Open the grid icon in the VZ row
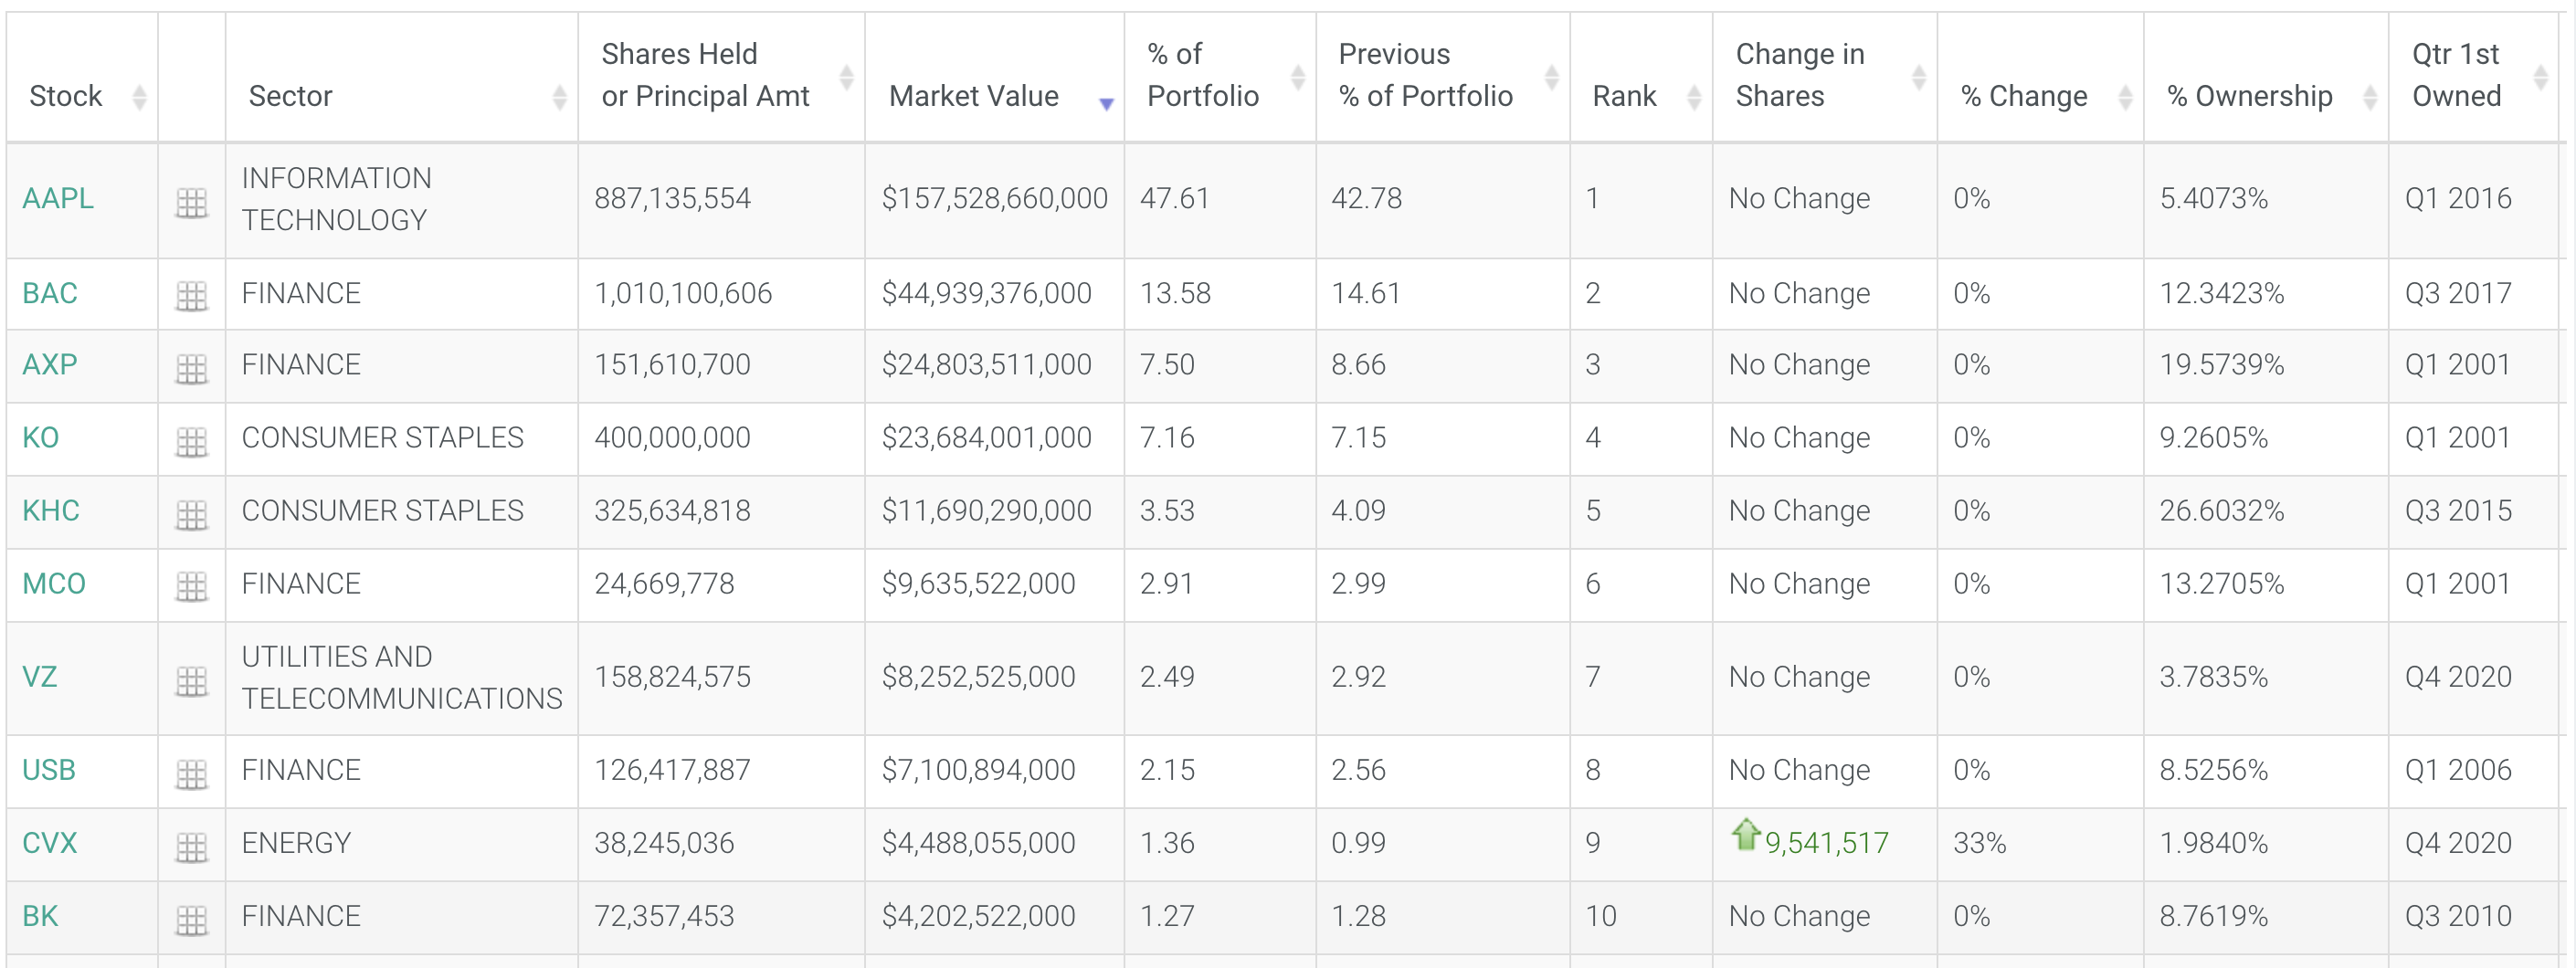This screenshot has width=2576, height=968. click(x=191, y=681)
